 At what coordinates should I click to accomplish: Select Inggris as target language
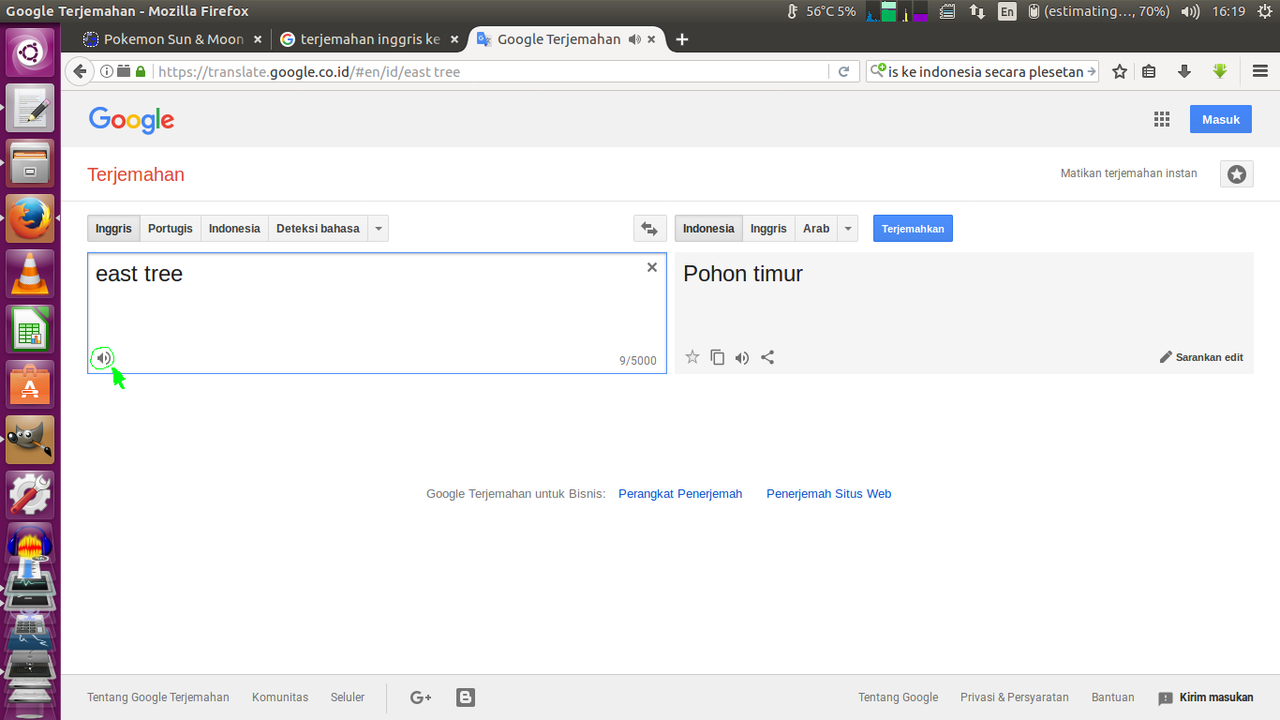click(768, 228)
